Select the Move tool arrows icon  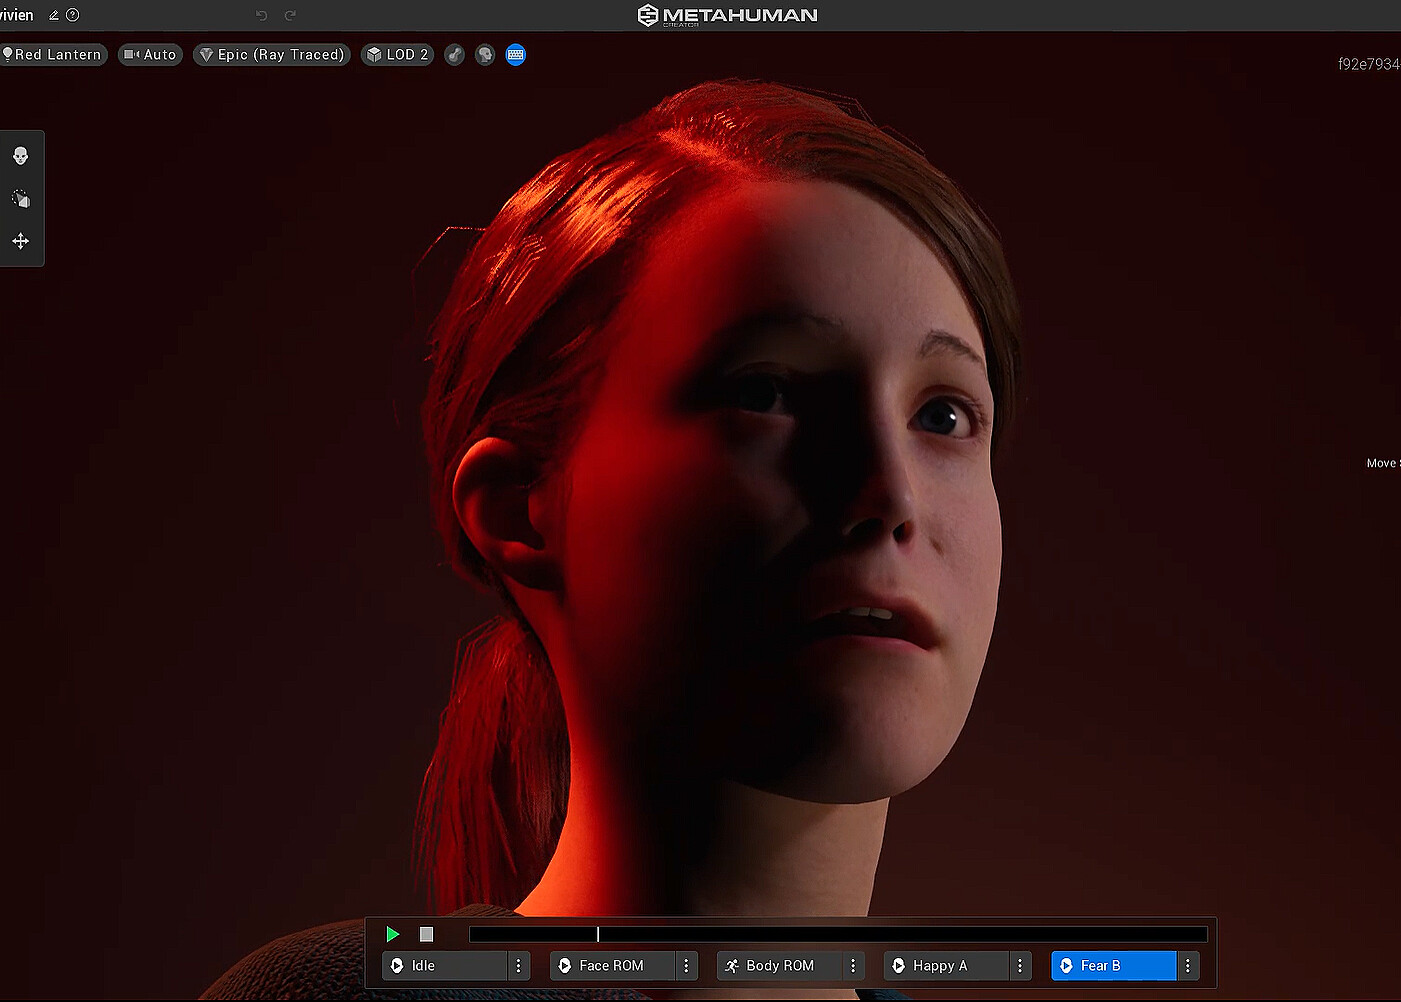click(x=21, y=241)
